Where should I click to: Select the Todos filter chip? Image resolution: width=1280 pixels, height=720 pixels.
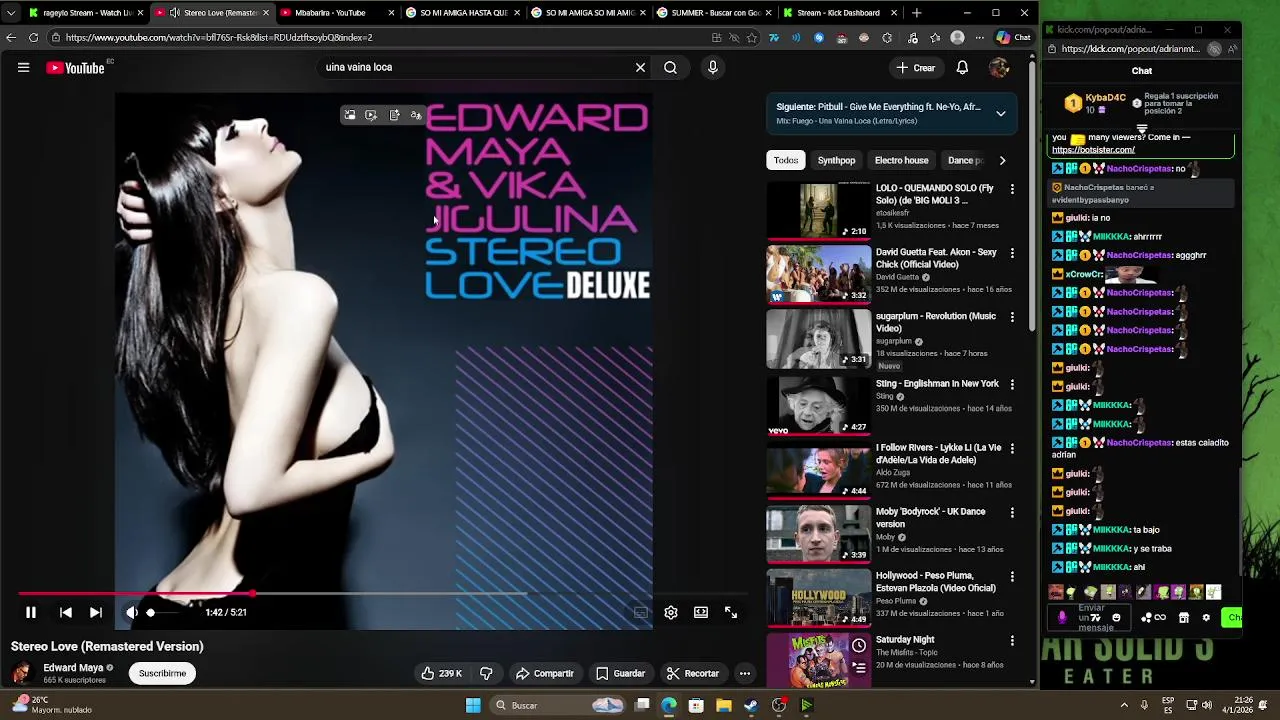pyautogui.click(x=786, y=160)
